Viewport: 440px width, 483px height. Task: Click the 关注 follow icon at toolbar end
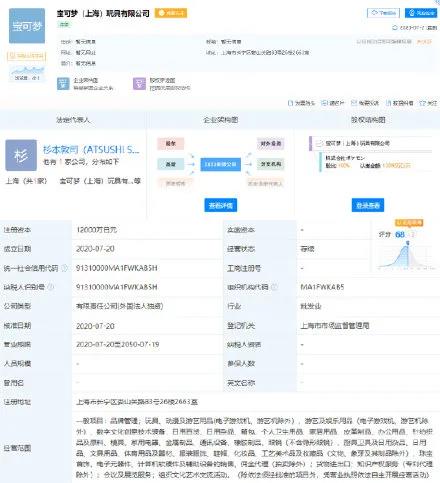[x=423, y=103]
